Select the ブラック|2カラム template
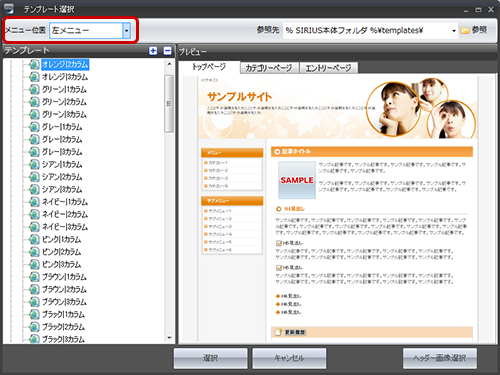Viewport: 500px width, 375px height. point(63,327)
